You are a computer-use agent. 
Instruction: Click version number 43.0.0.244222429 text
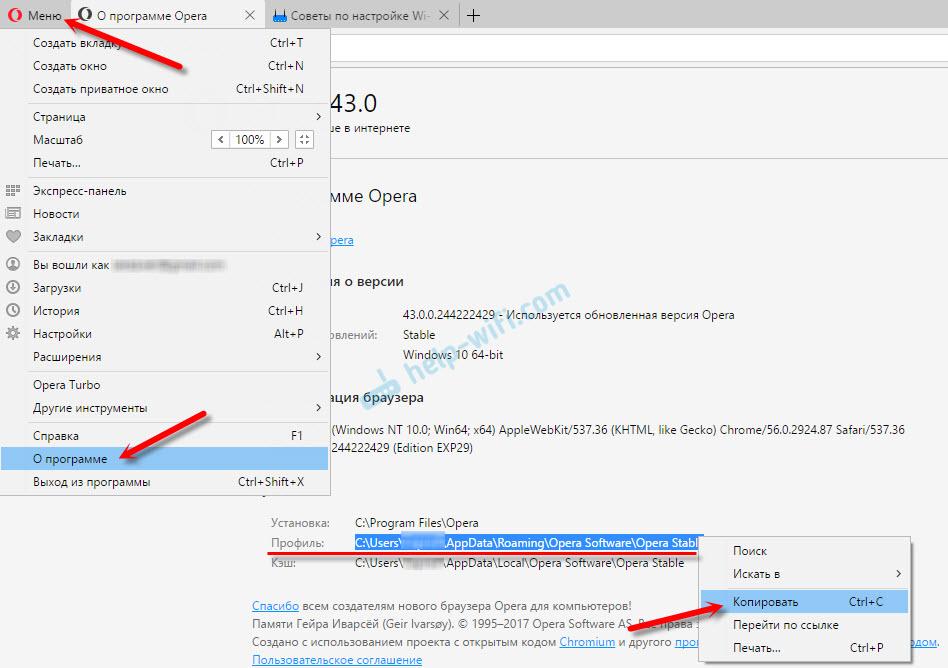click(449, 315)
